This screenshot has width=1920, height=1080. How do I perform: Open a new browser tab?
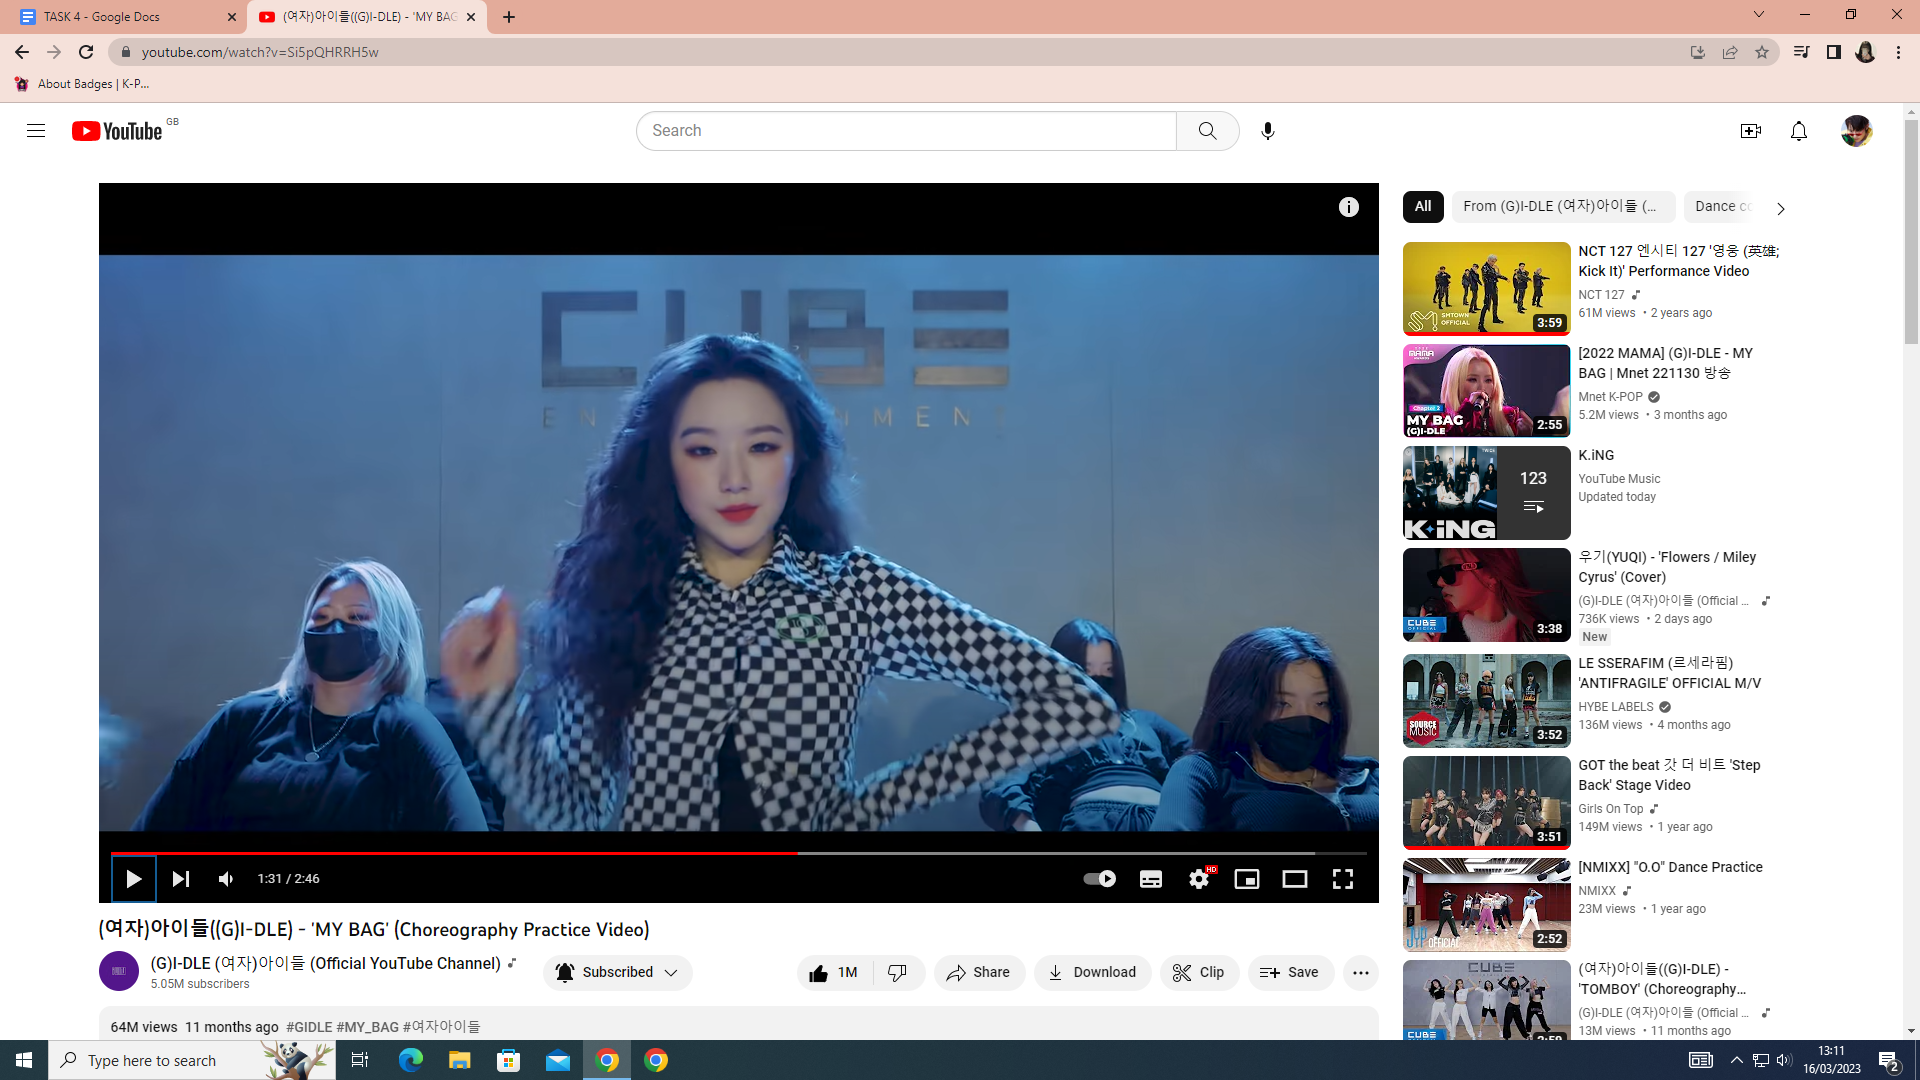coord(509,17)
